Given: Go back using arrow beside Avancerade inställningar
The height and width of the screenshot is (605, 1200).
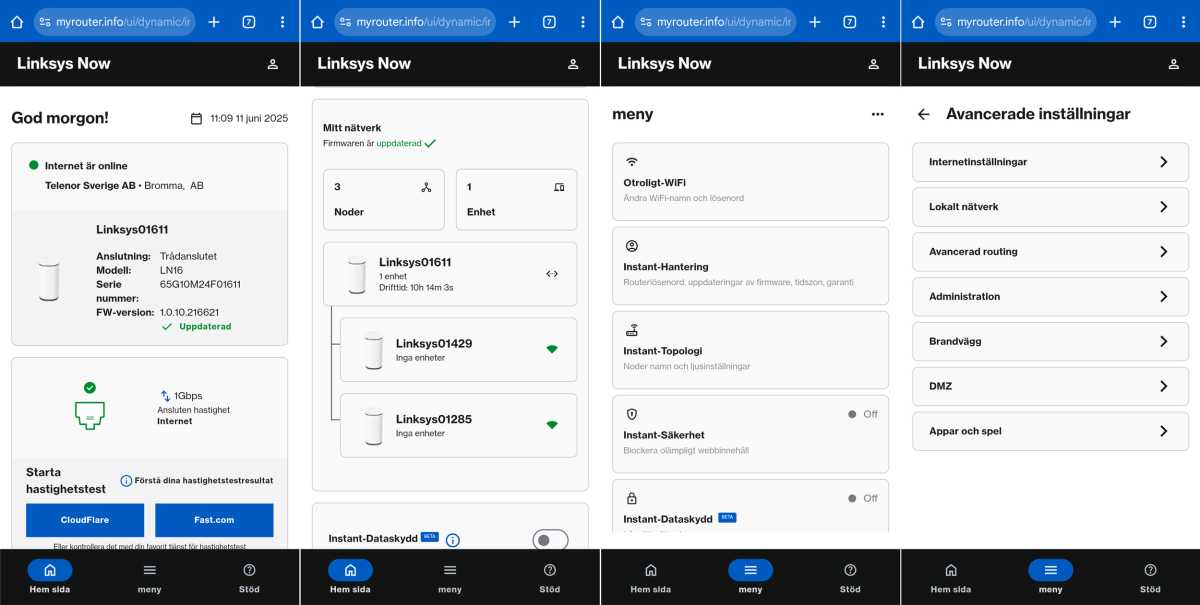Looking at the screenshot, I should (923, 115).
